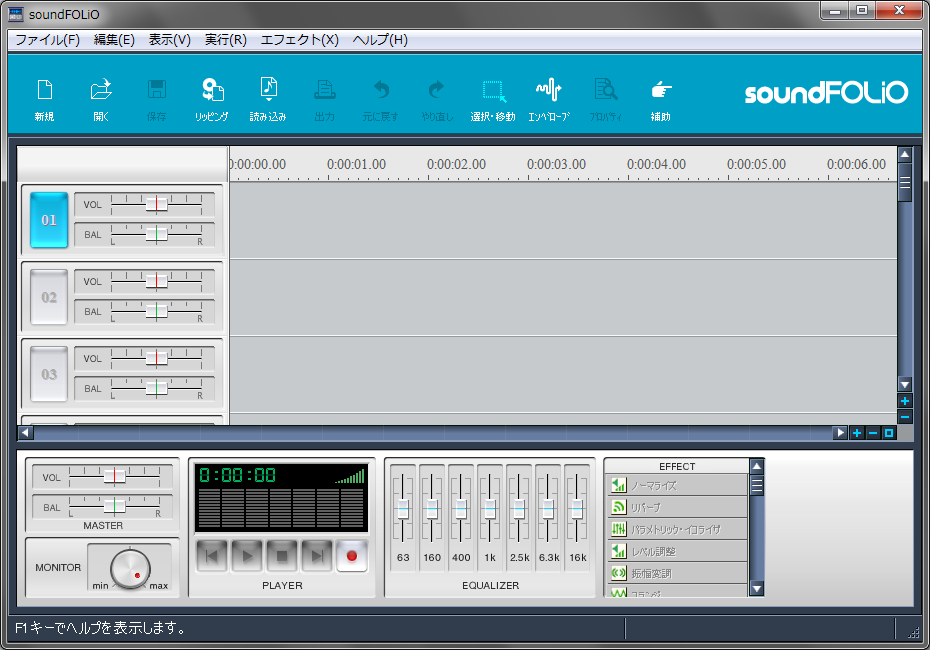Click the timeline scroll-right arrow
Image resolution: width=930 pixels, height=650 pixels.
tap(840, 433)
